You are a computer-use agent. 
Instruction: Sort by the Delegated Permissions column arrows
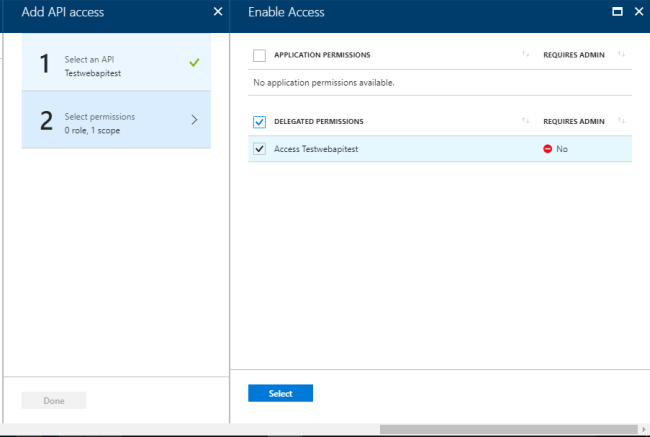coord(525,121)
